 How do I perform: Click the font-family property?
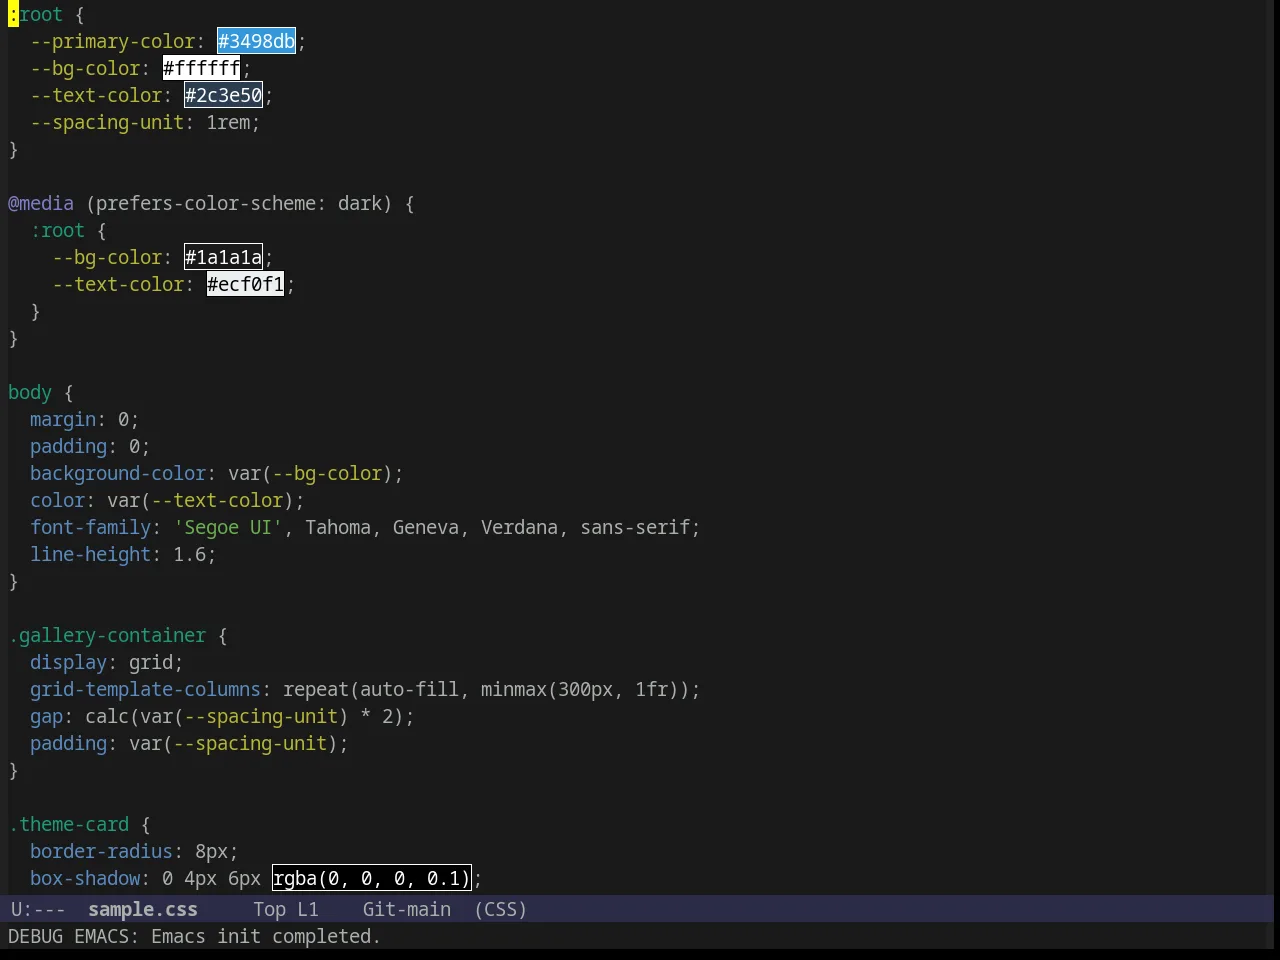tap(90, 527)
